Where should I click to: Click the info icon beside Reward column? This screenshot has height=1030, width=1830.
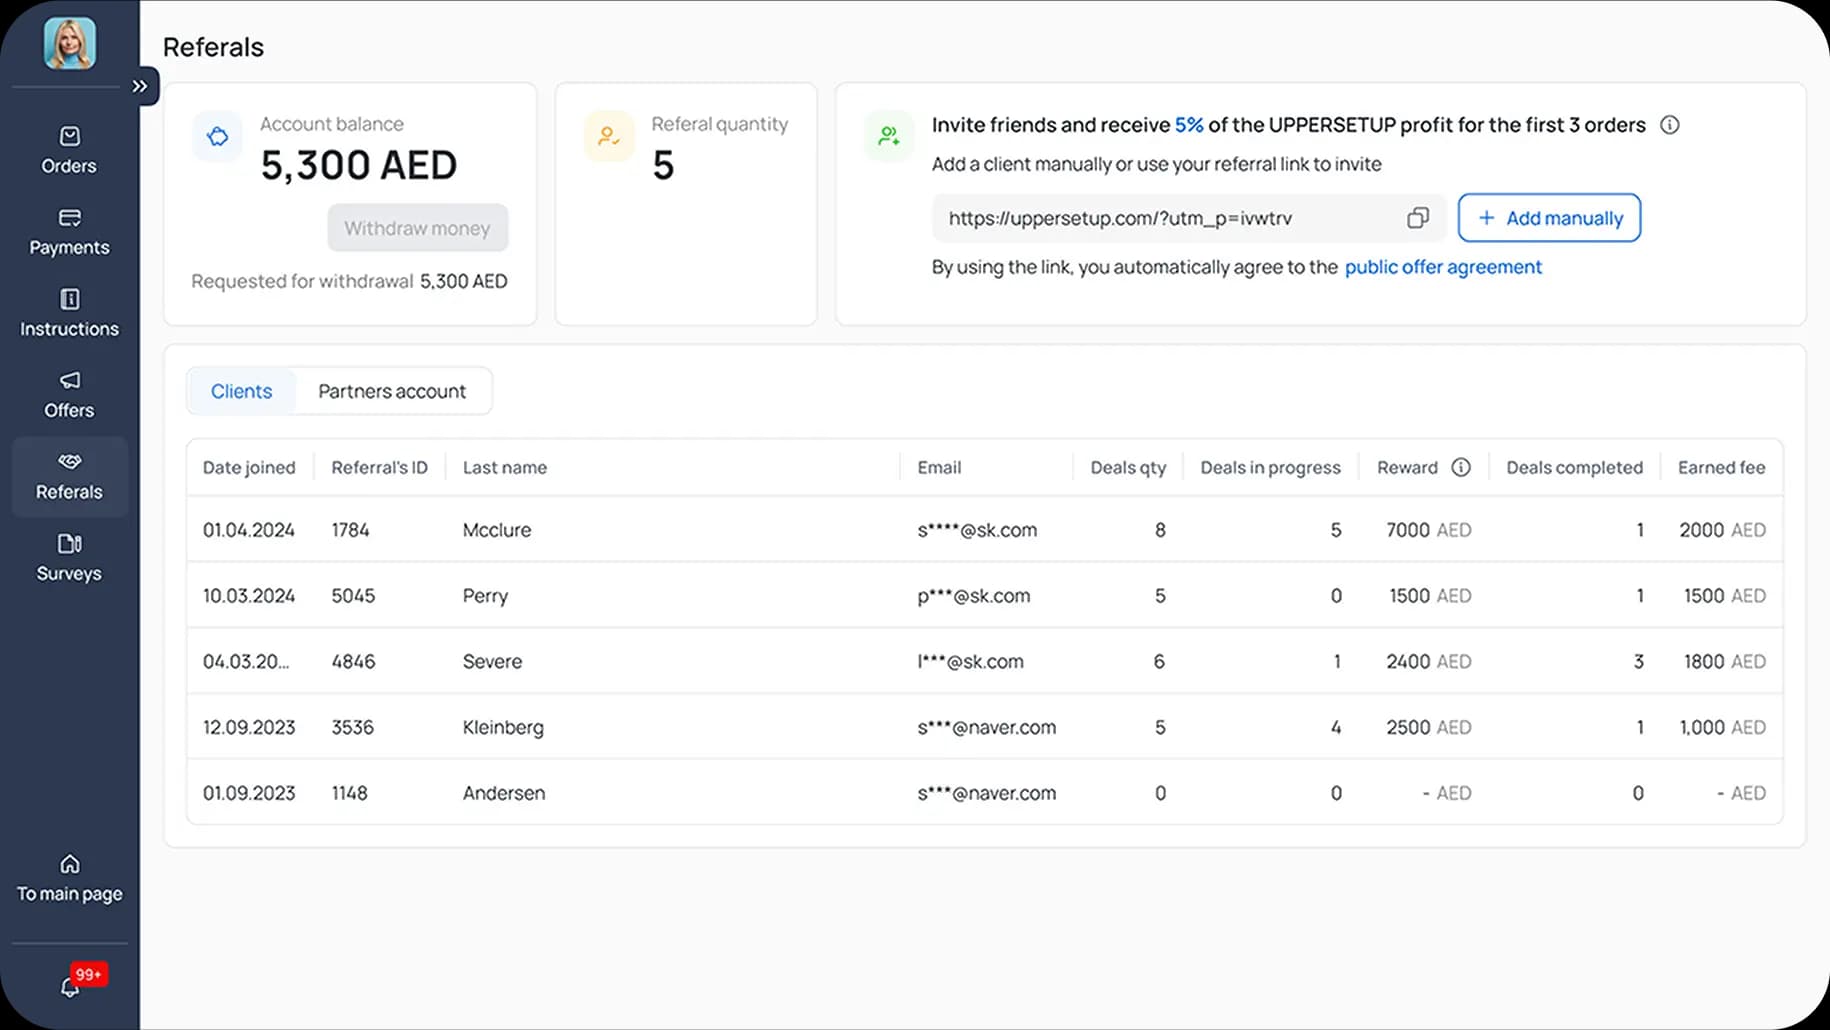click(1461, 468)
